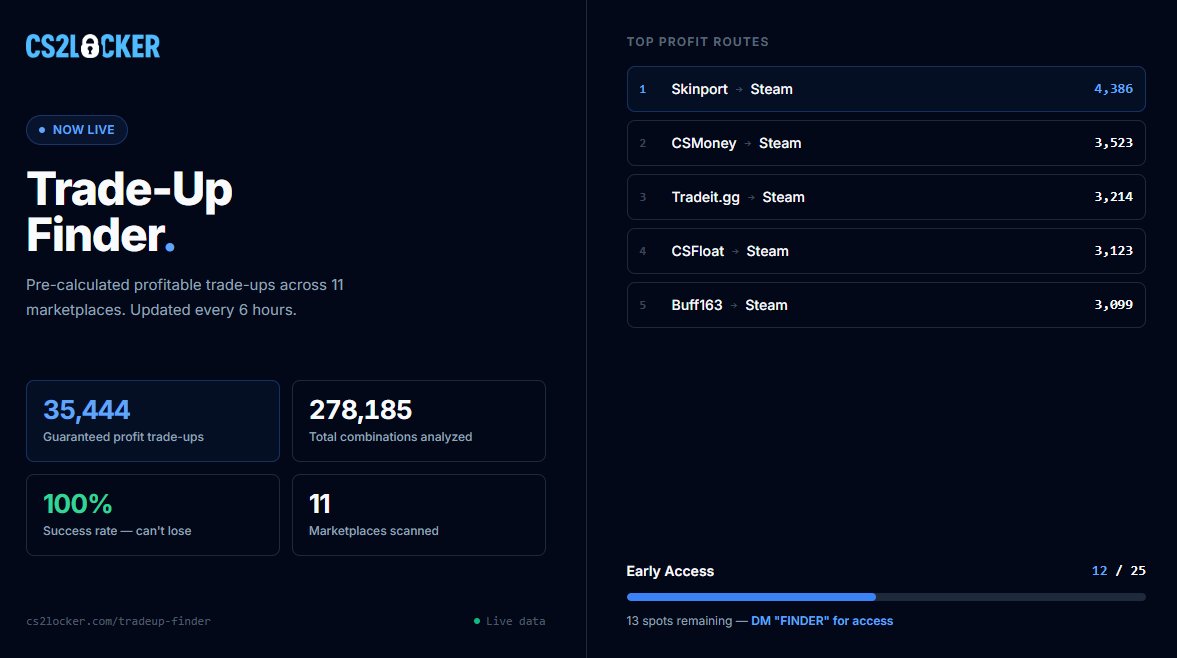
Task: Select the 11 Marketplaces scanned card
Action: [419, 515]
